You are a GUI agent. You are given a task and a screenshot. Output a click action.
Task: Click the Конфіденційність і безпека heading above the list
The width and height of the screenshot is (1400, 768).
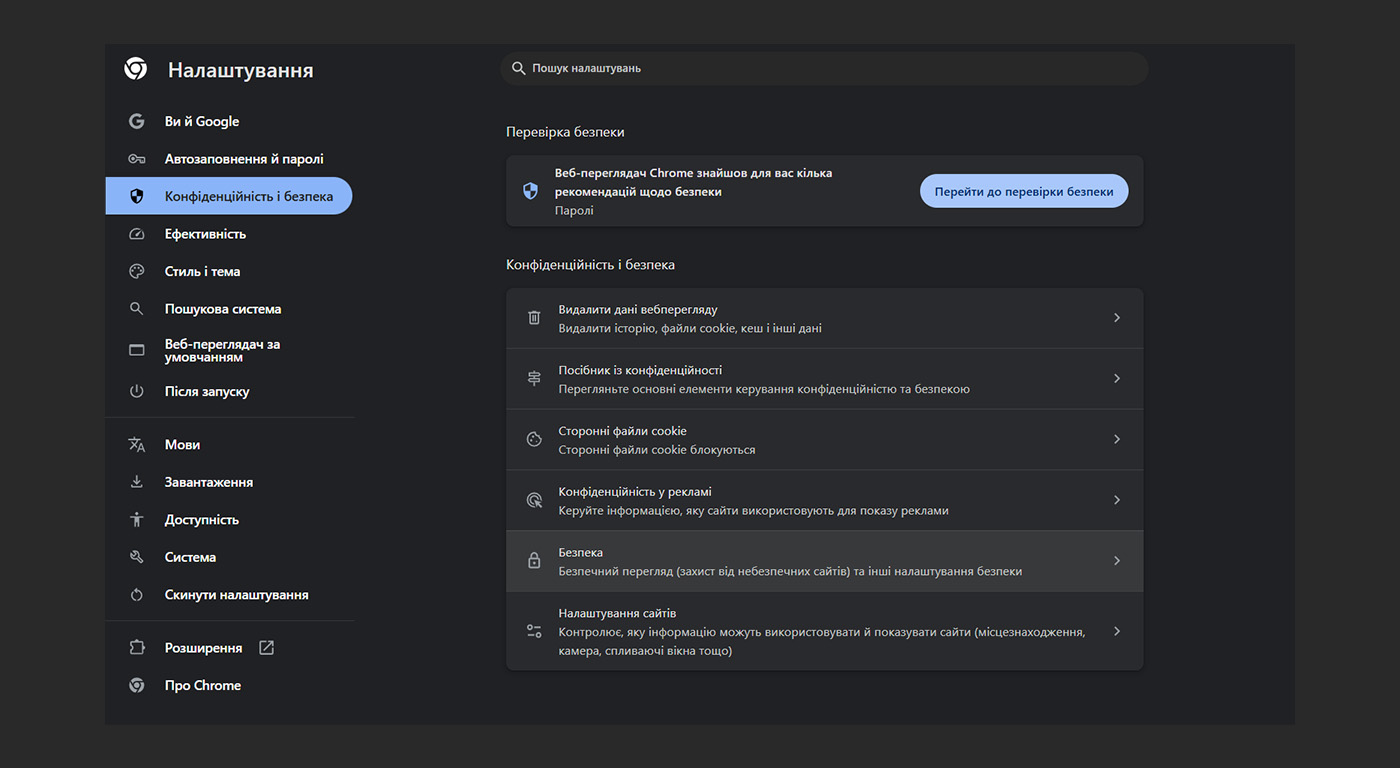pyautogui.click(x=590, y=265)
